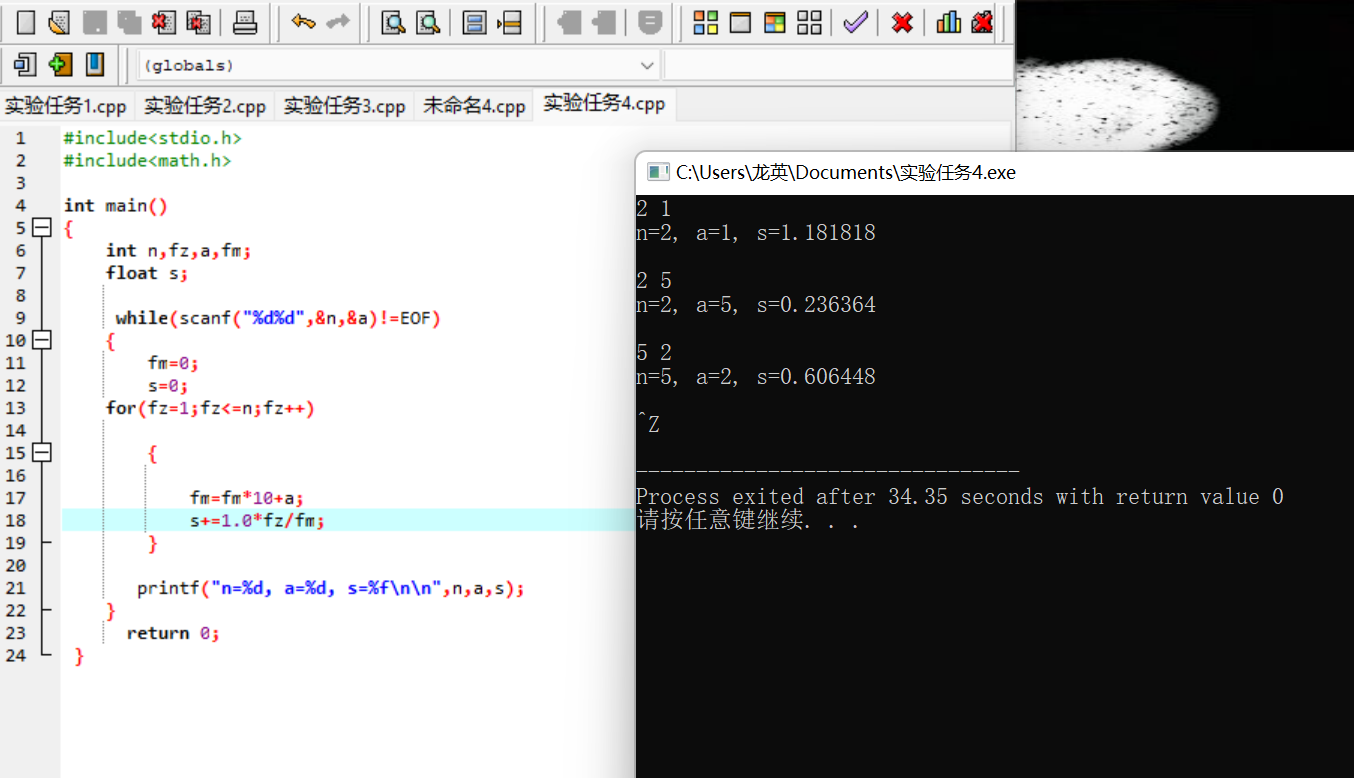
Task: Collapse the for-loop fold at line 15
Action: pyautogui.click(x=42, y=453)
